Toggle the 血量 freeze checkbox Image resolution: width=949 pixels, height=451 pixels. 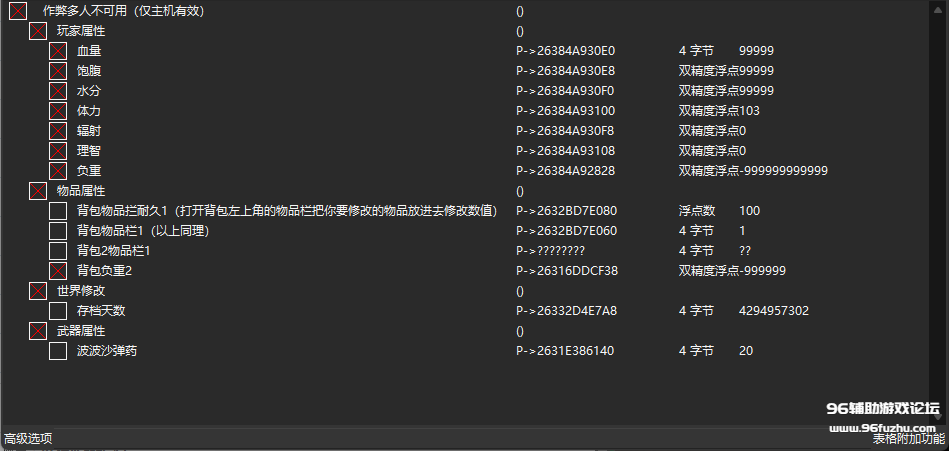(58, 51)
